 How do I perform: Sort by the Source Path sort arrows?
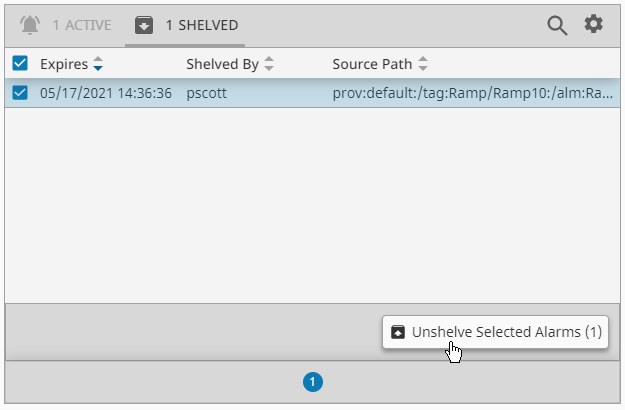point(423,64)
